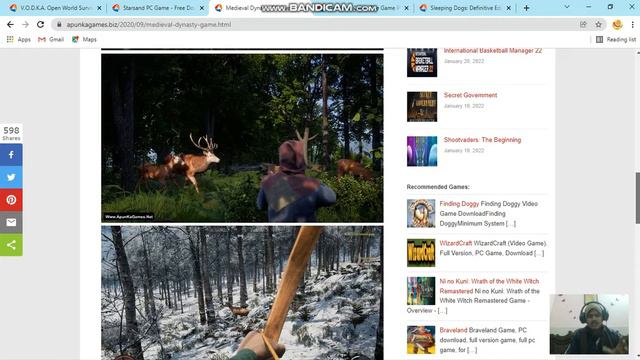Click the Braveland thumbnail
The image size is (640, 360).
[421, 340]
